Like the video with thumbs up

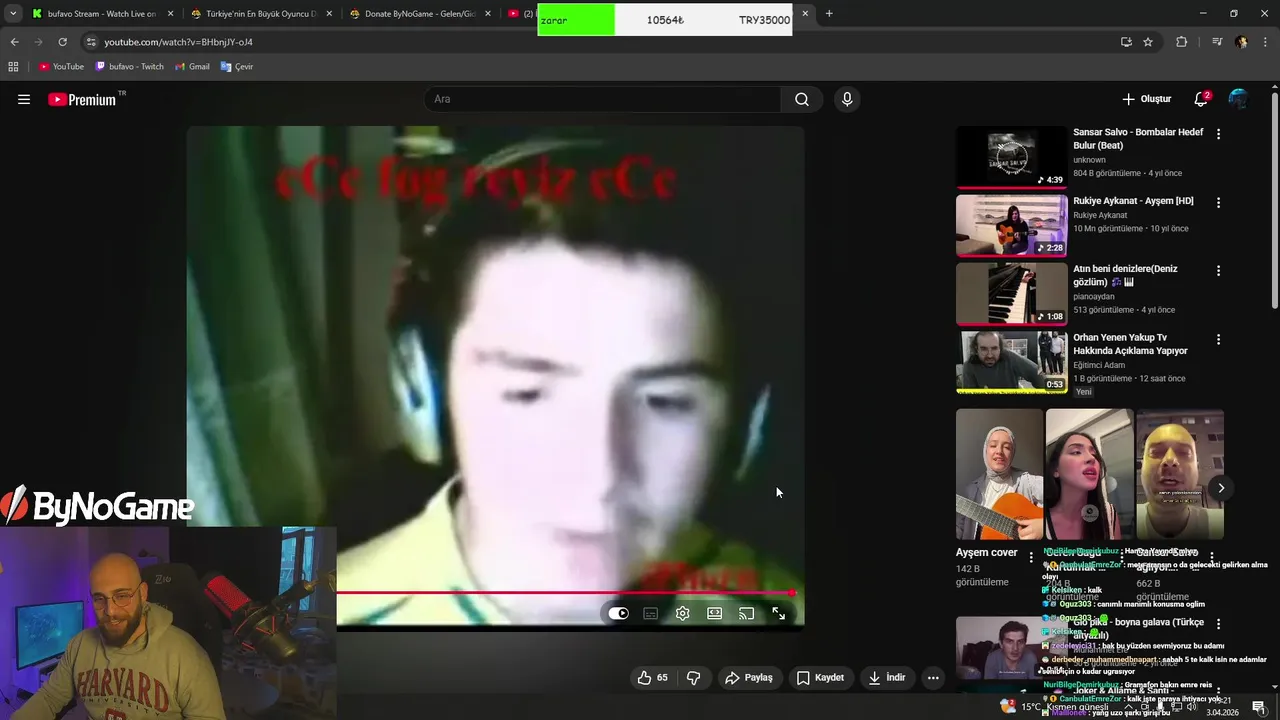653,678
